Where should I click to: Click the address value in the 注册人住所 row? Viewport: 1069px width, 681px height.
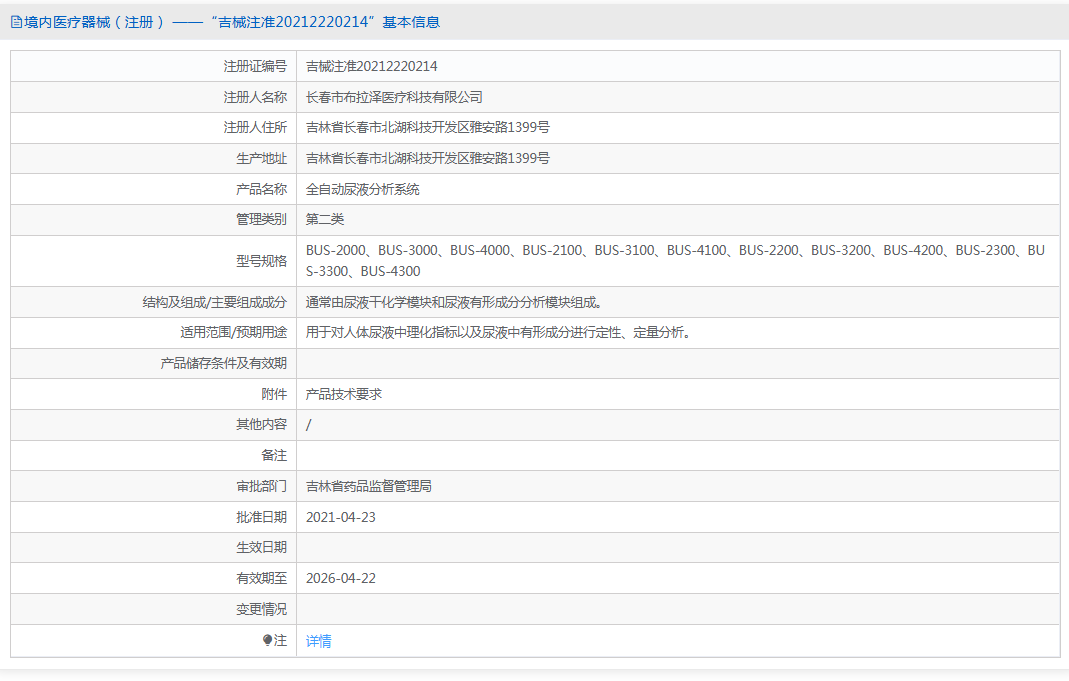click(427, 127)
